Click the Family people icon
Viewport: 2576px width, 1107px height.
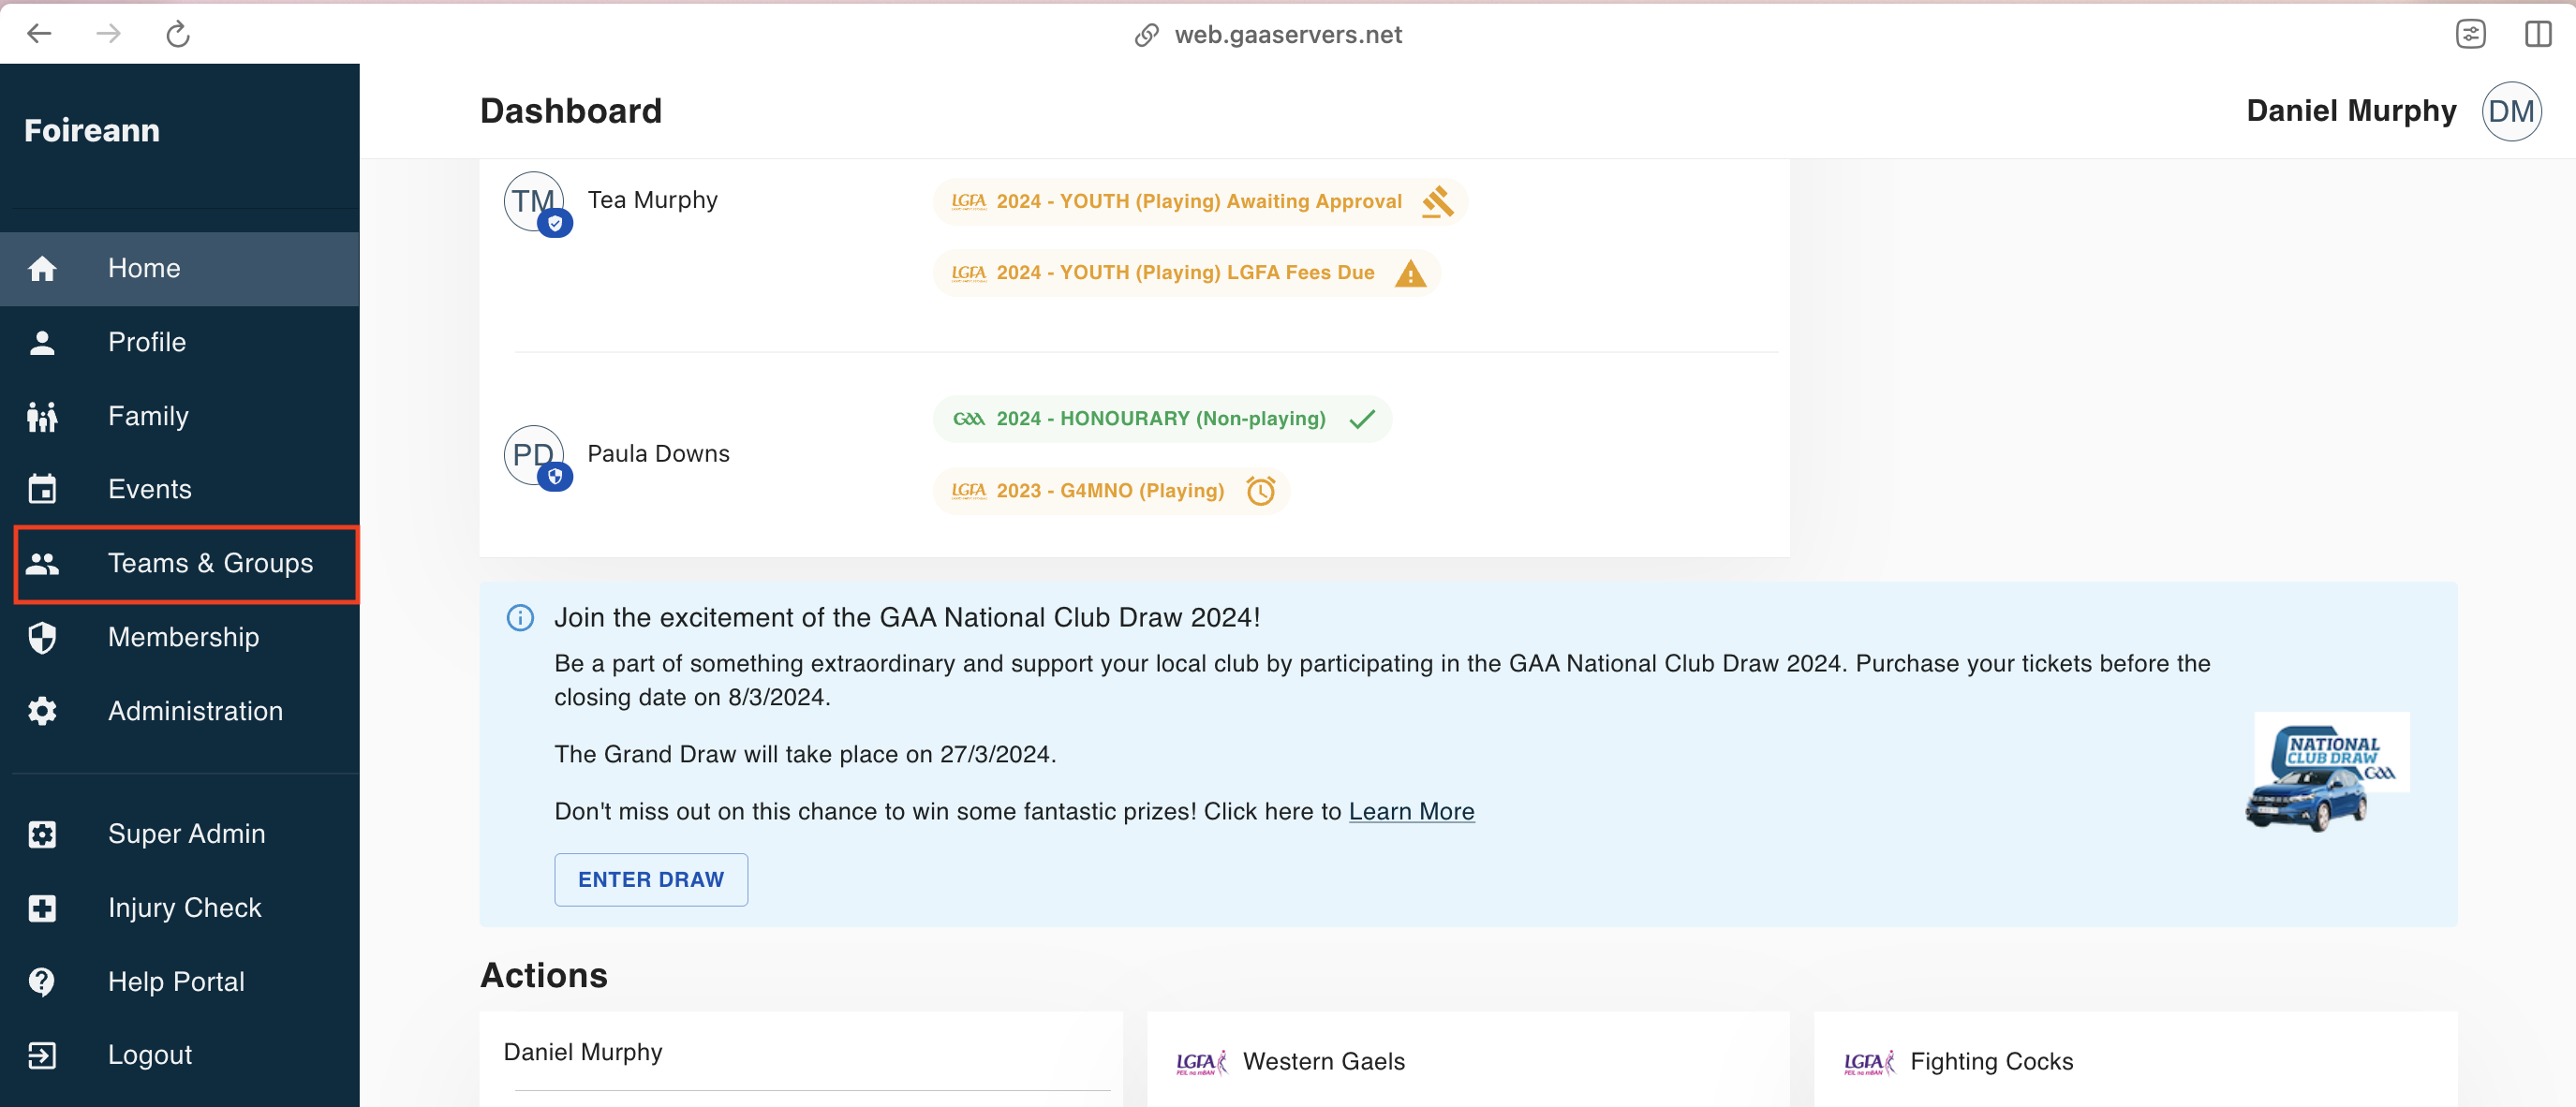[x=42, y=416]
